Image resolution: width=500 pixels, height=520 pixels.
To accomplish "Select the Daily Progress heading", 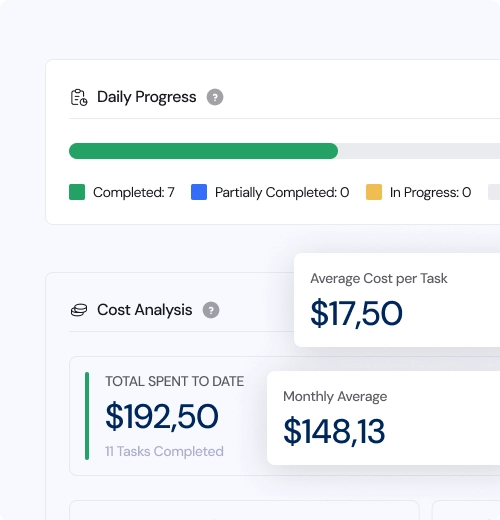I will coord(147,97).
